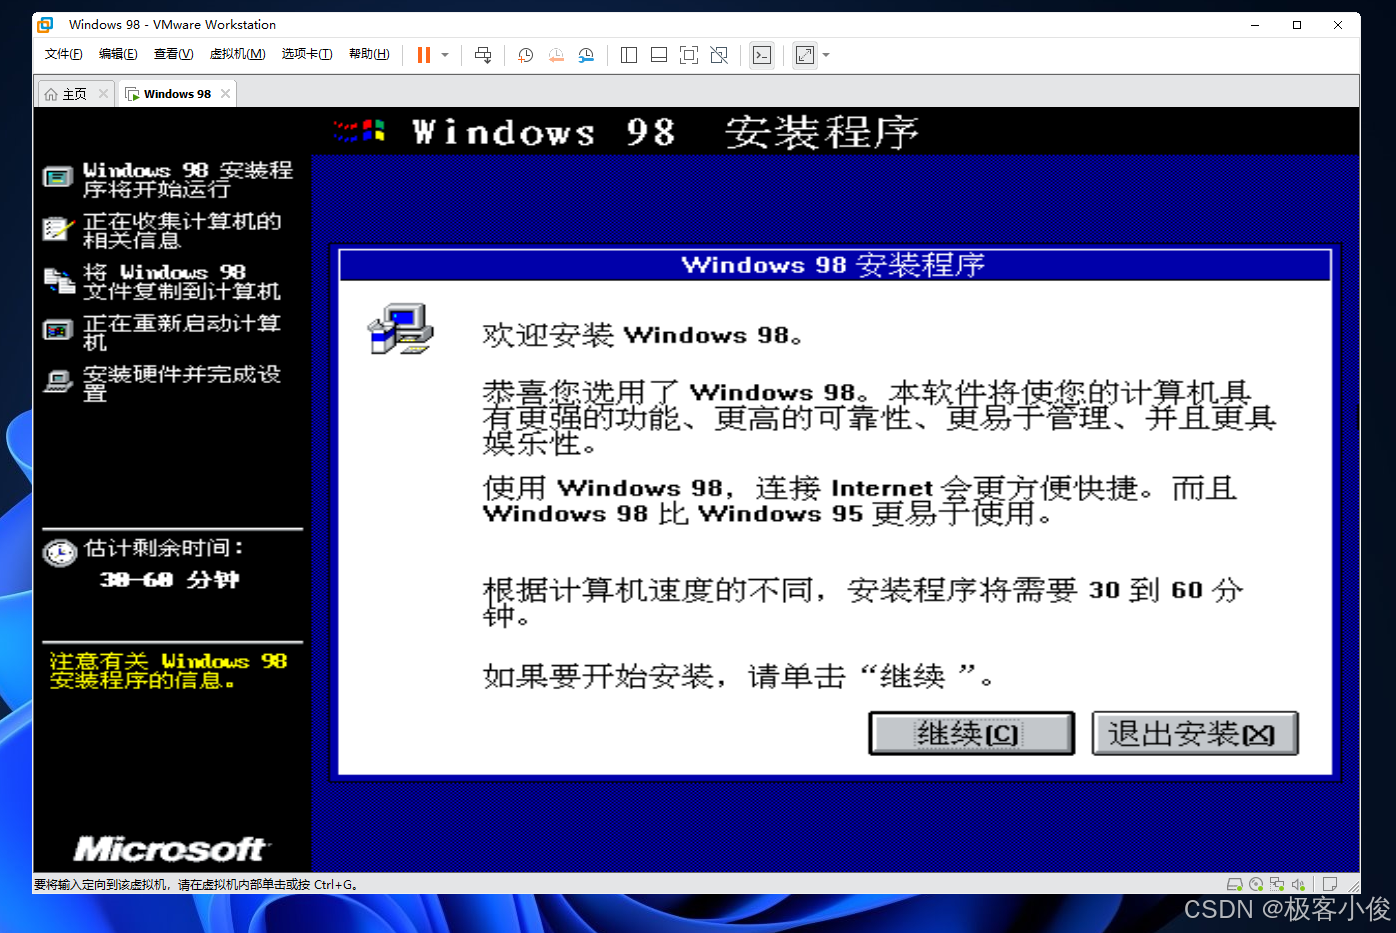This screenshot has height=933, width=1396.
Task: Close the 主页 tab
Action: tap(103, 94)
